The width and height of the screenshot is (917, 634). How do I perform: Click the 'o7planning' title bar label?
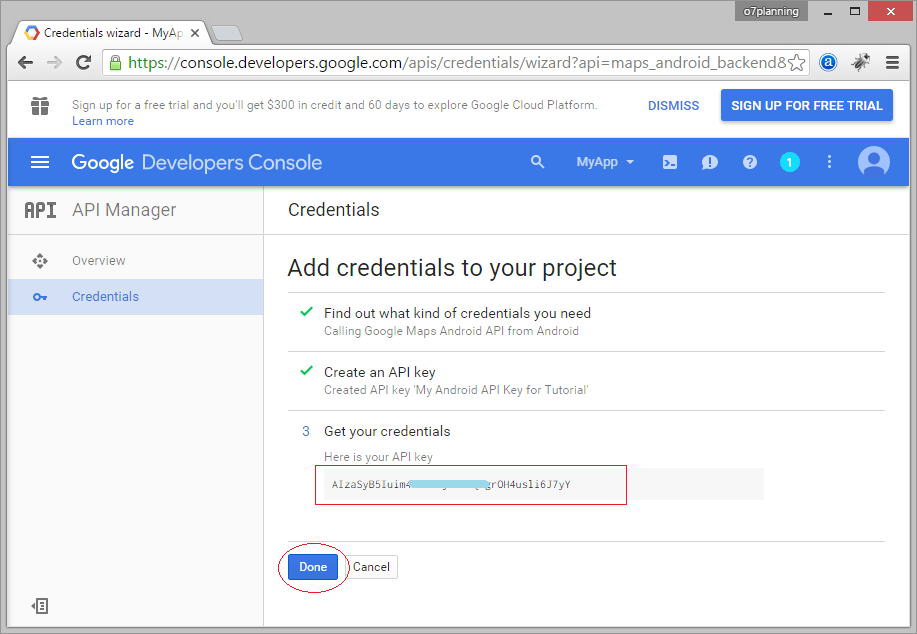tap(771, 11)
